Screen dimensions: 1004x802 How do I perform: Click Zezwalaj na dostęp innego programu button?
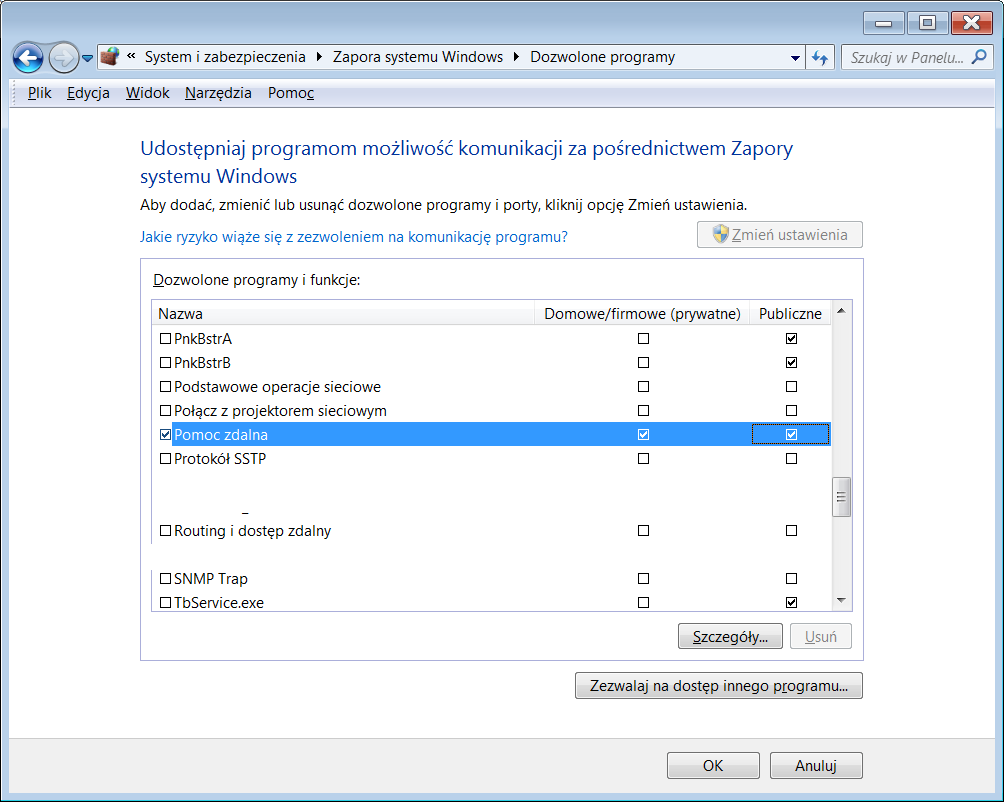coord(718,686)
